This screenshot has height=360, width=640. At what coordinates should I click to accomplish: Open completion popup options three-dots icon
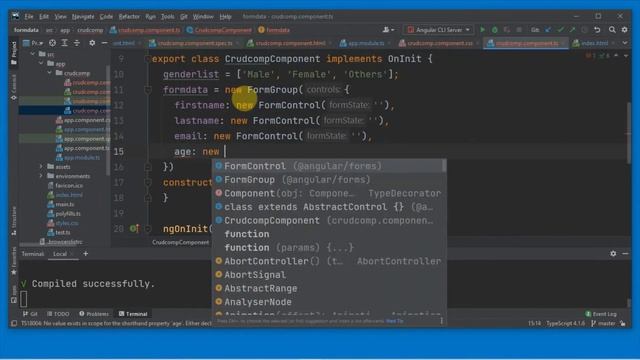pyautogui.click(x=441, y=321)
